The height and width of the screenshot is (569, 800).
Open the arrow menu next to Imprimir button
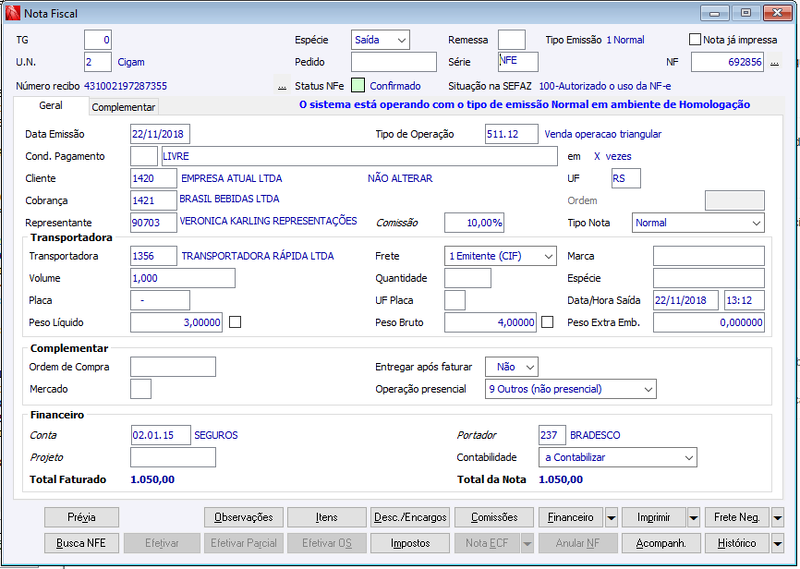[693, 517]
